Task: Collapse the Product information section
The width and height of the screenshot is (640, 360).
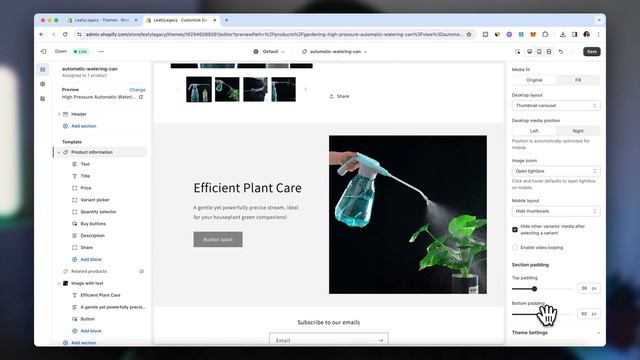Action: point(59,152)
